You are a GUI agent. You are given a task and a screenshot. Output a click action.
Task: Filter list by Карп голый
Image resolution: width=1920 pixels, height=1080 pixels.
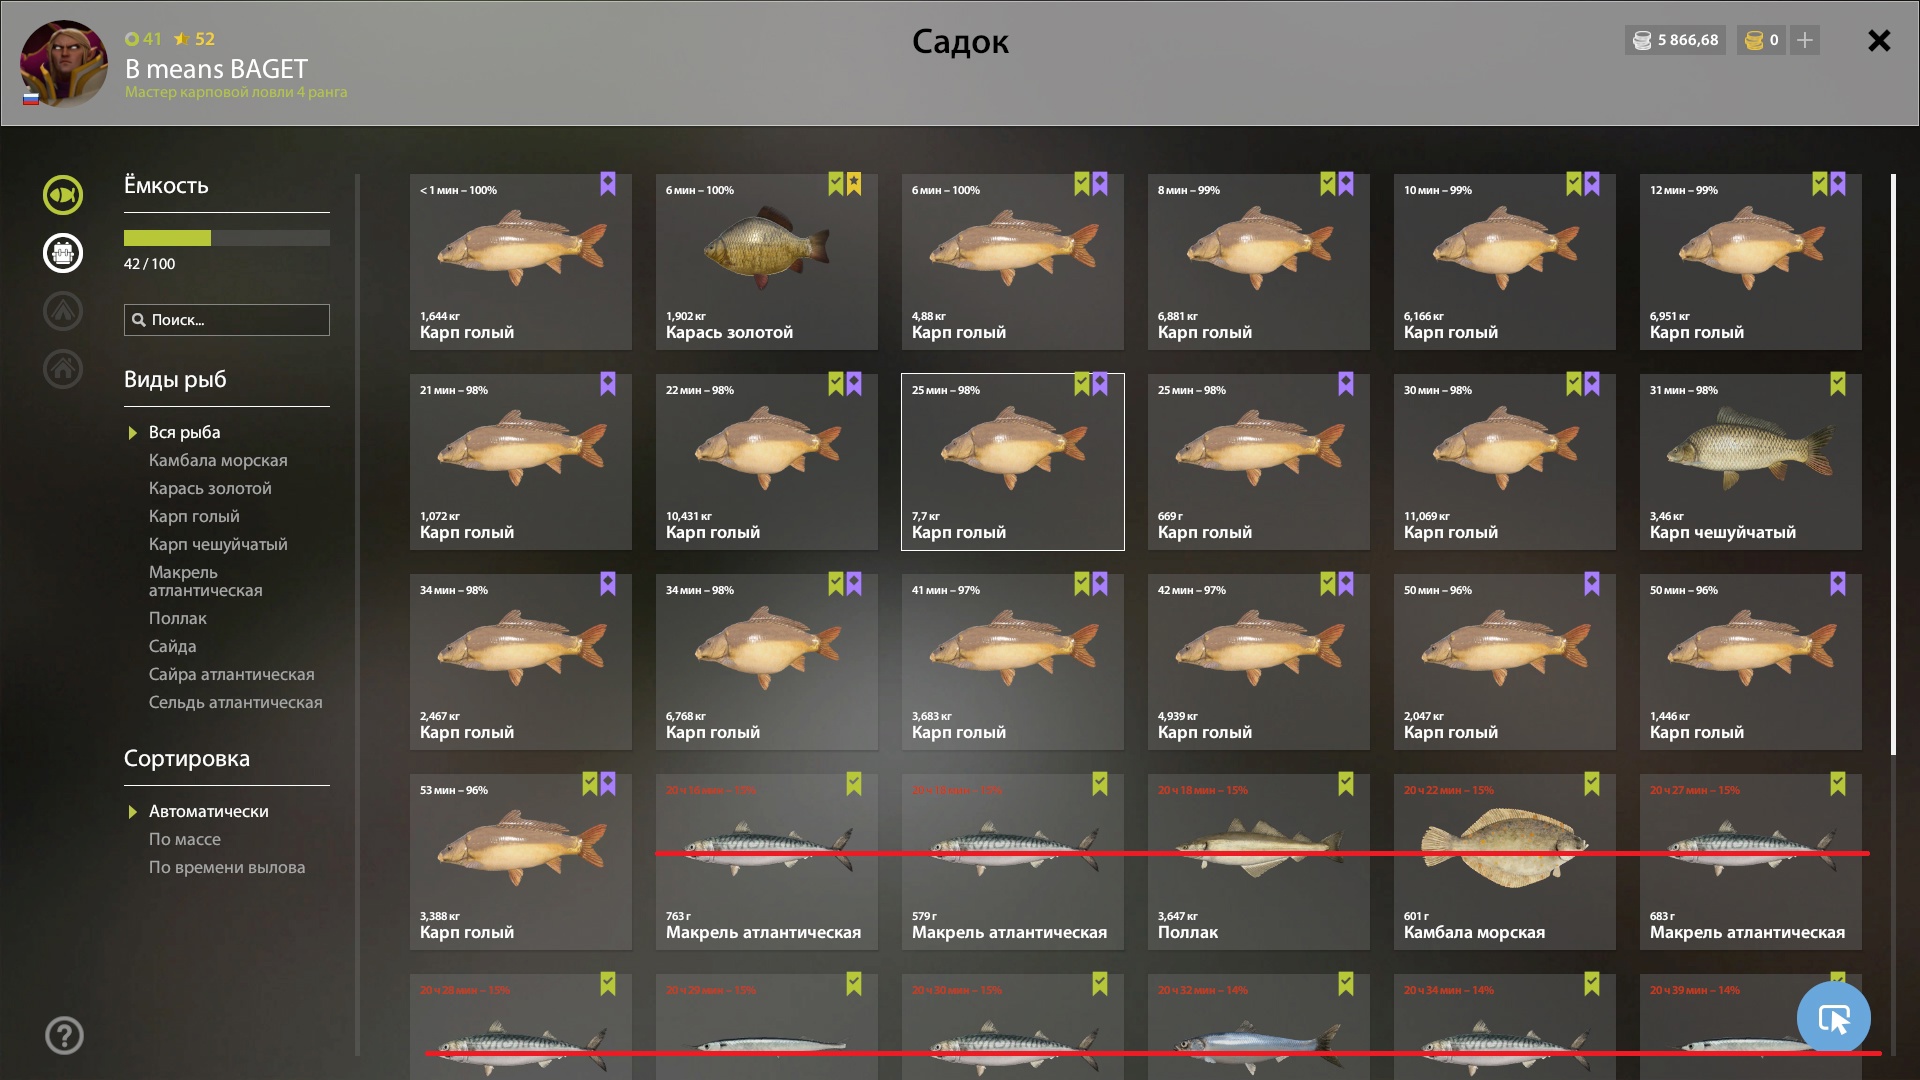194,516
